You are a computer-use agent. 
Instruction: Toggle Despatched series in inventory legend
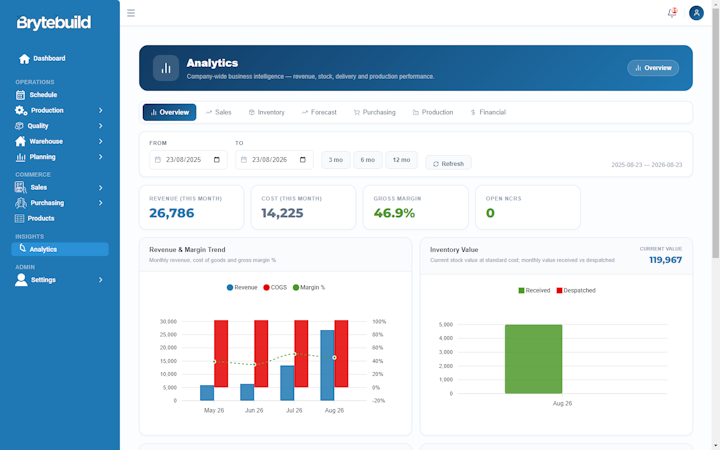tap(576, 291)
